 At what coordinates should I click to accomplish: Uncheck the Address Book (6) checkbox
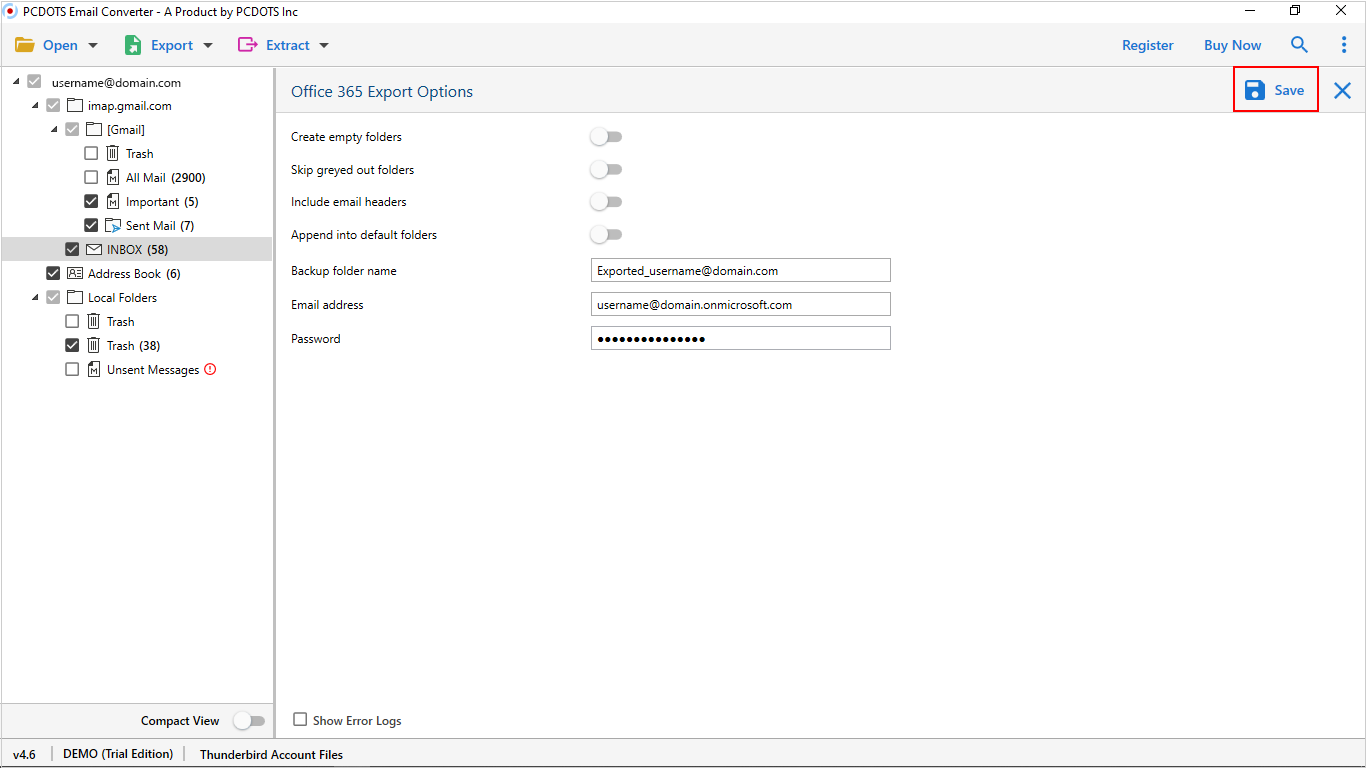point(53,273)
